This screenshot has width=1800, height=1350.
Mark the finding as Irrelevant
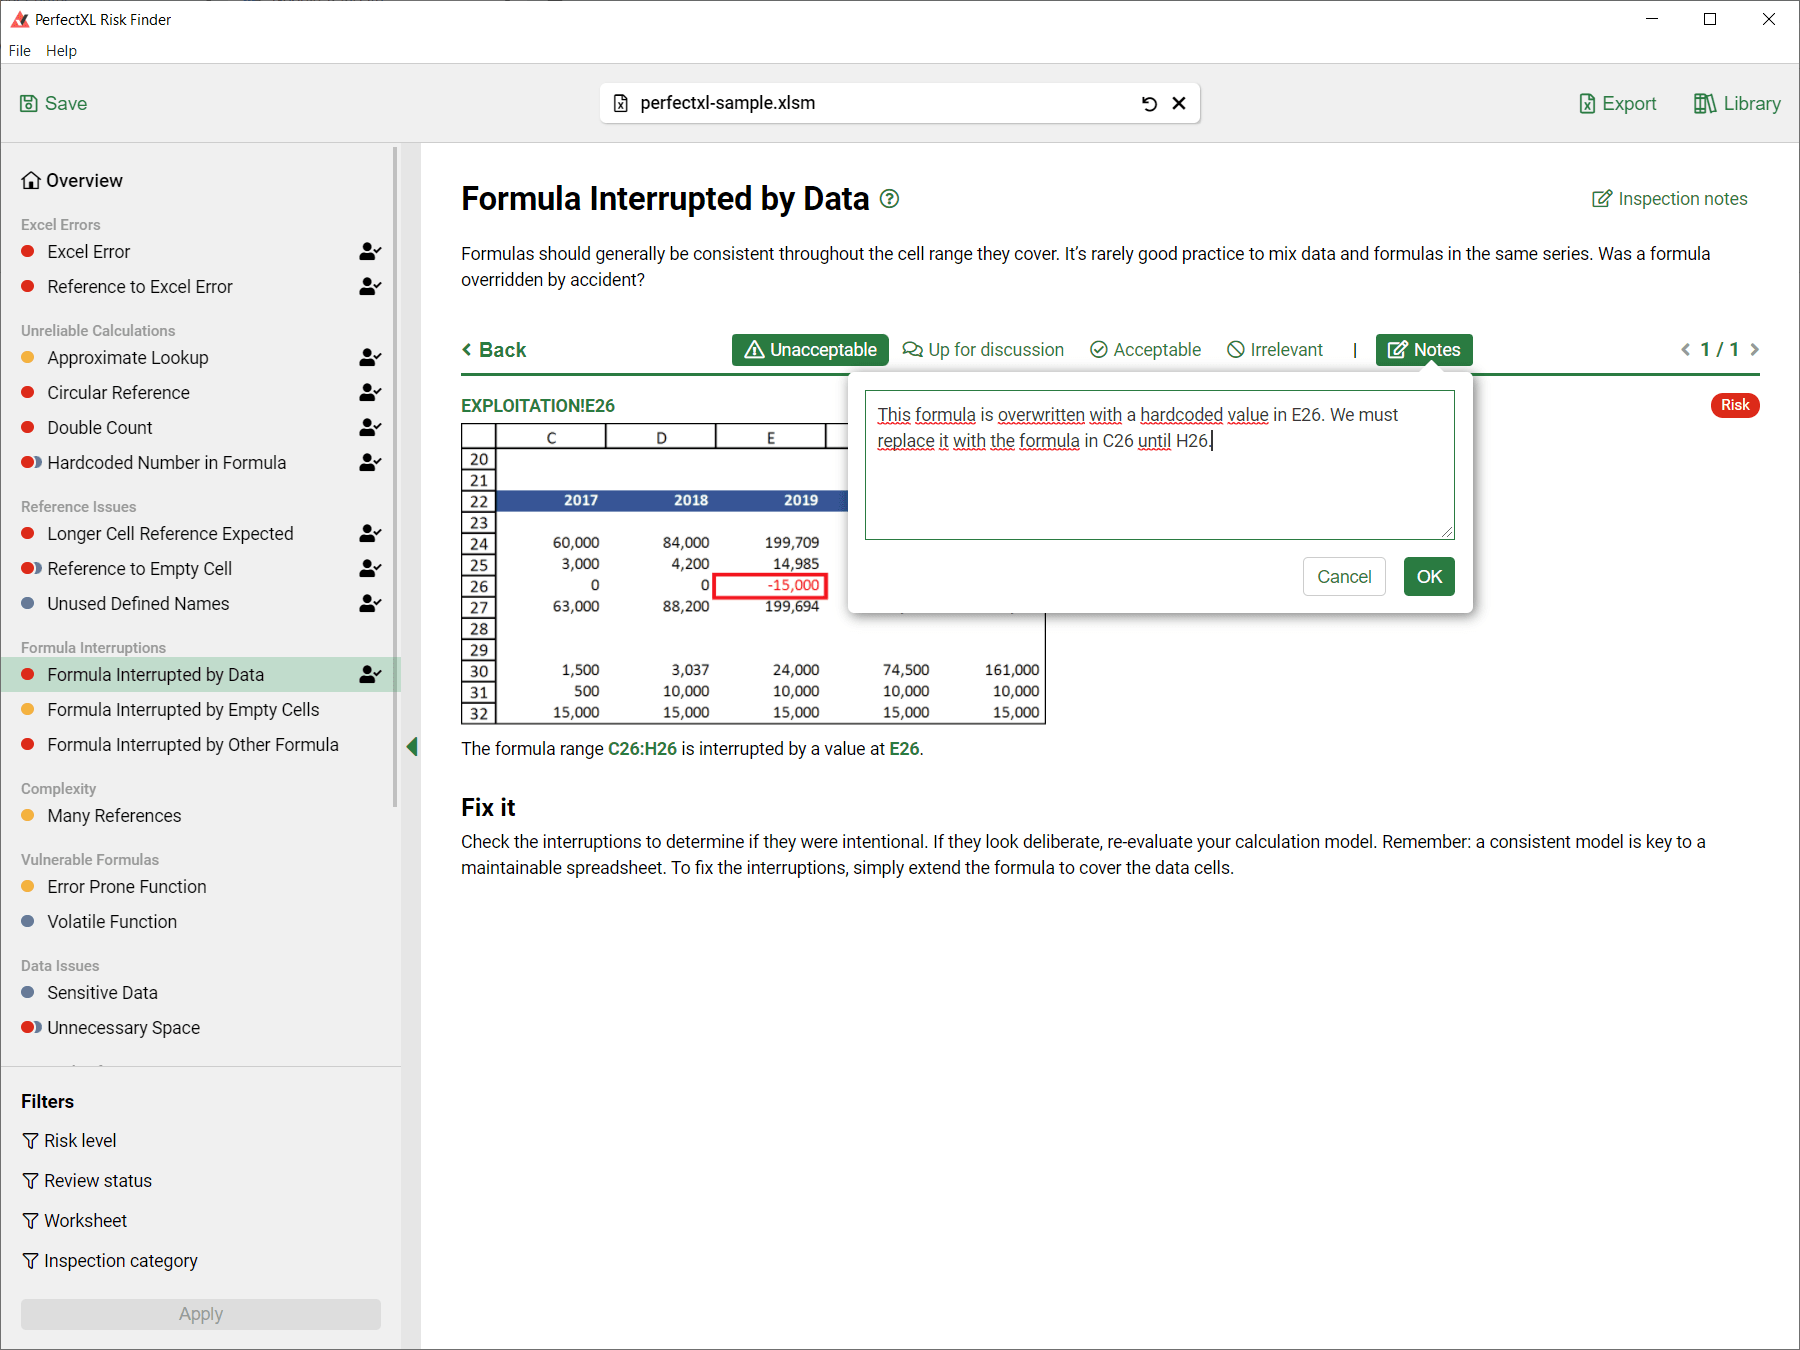pos(1275,350)
